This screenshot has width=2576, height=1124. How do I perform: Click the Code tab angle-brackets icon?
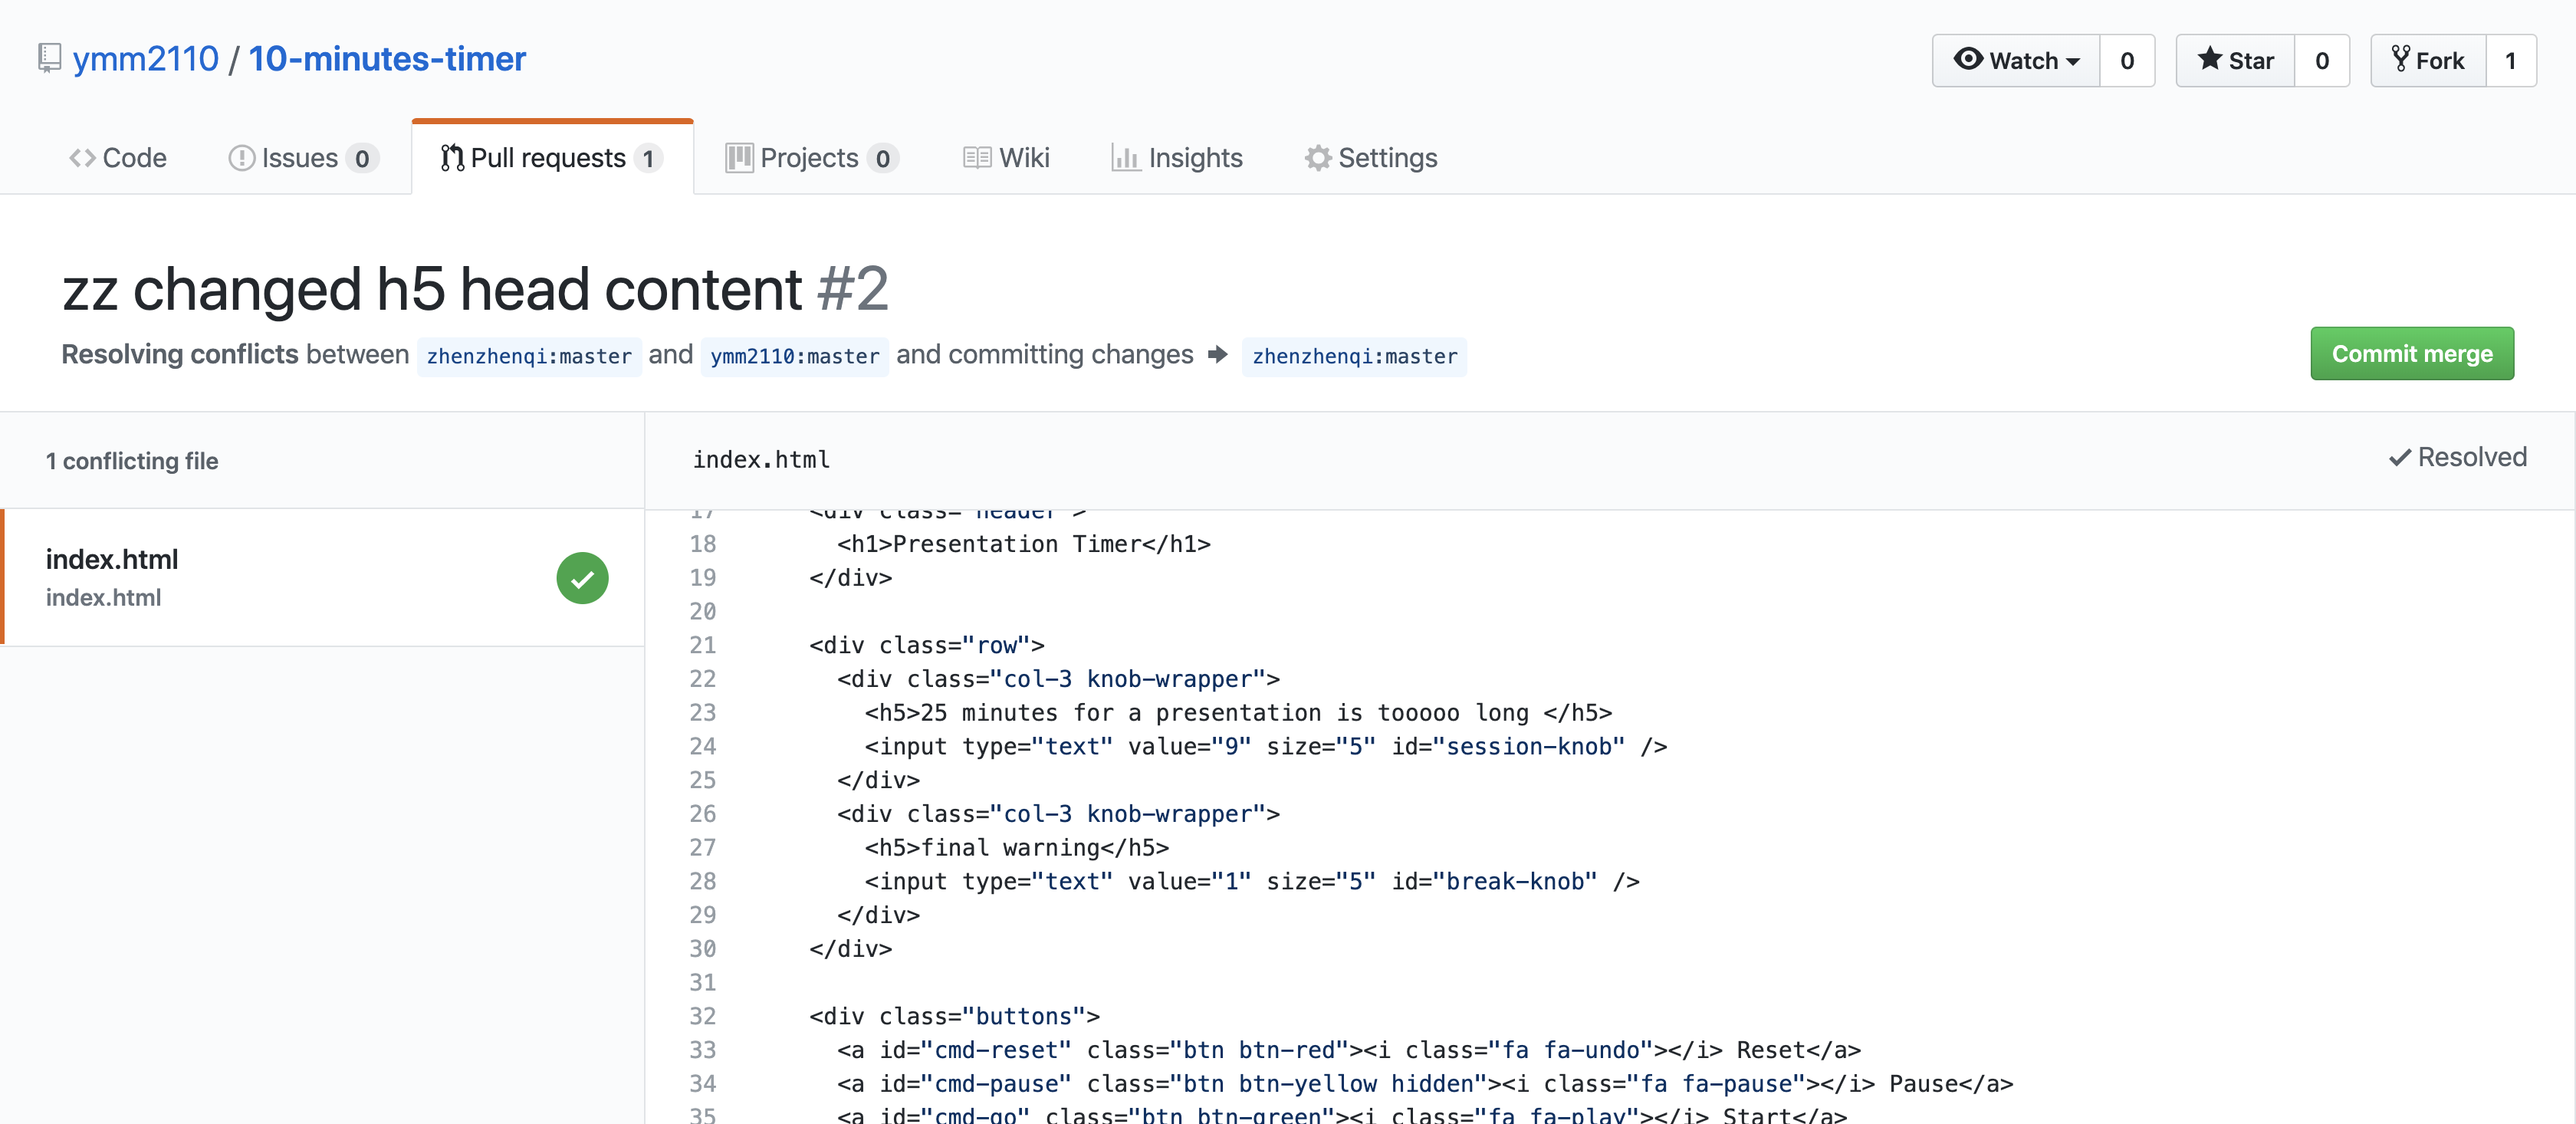click(82, 158)
